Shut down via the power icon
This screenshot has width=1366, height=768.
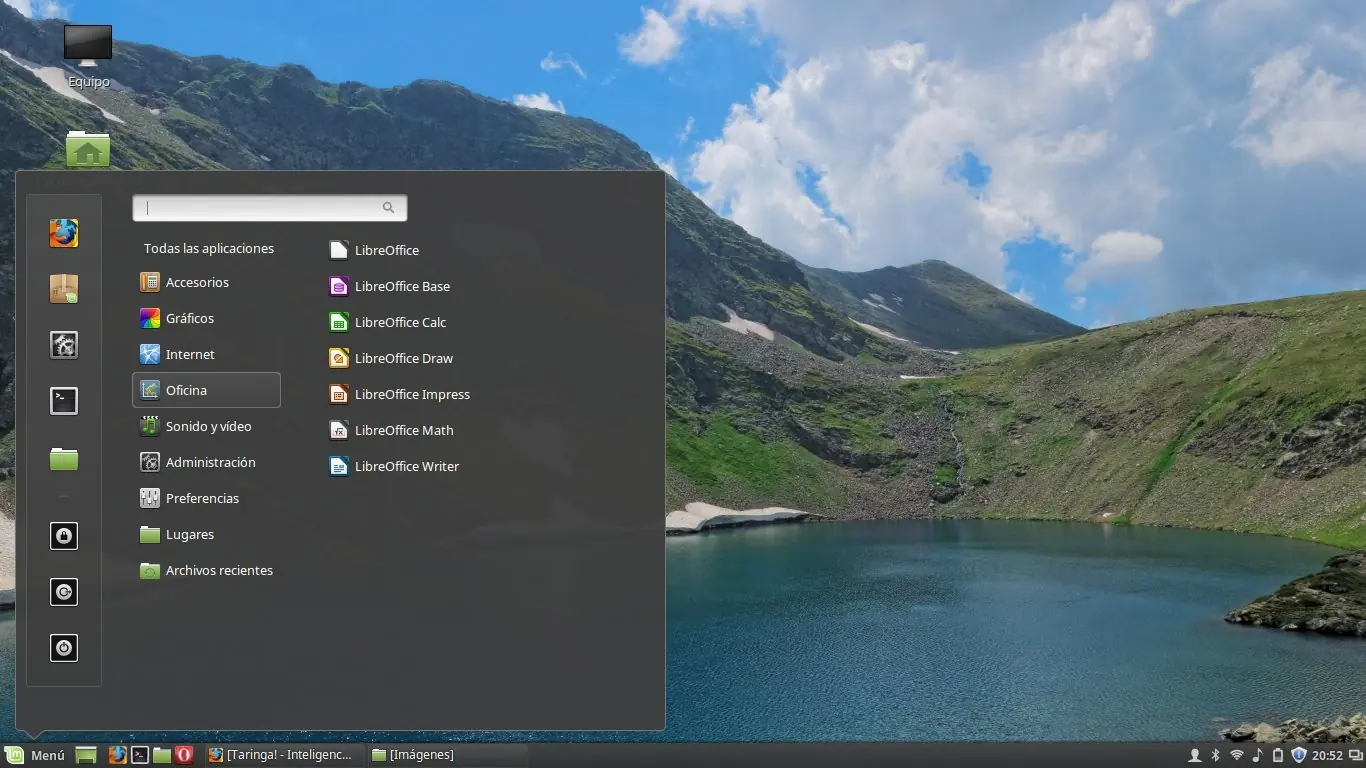[63, 648]
